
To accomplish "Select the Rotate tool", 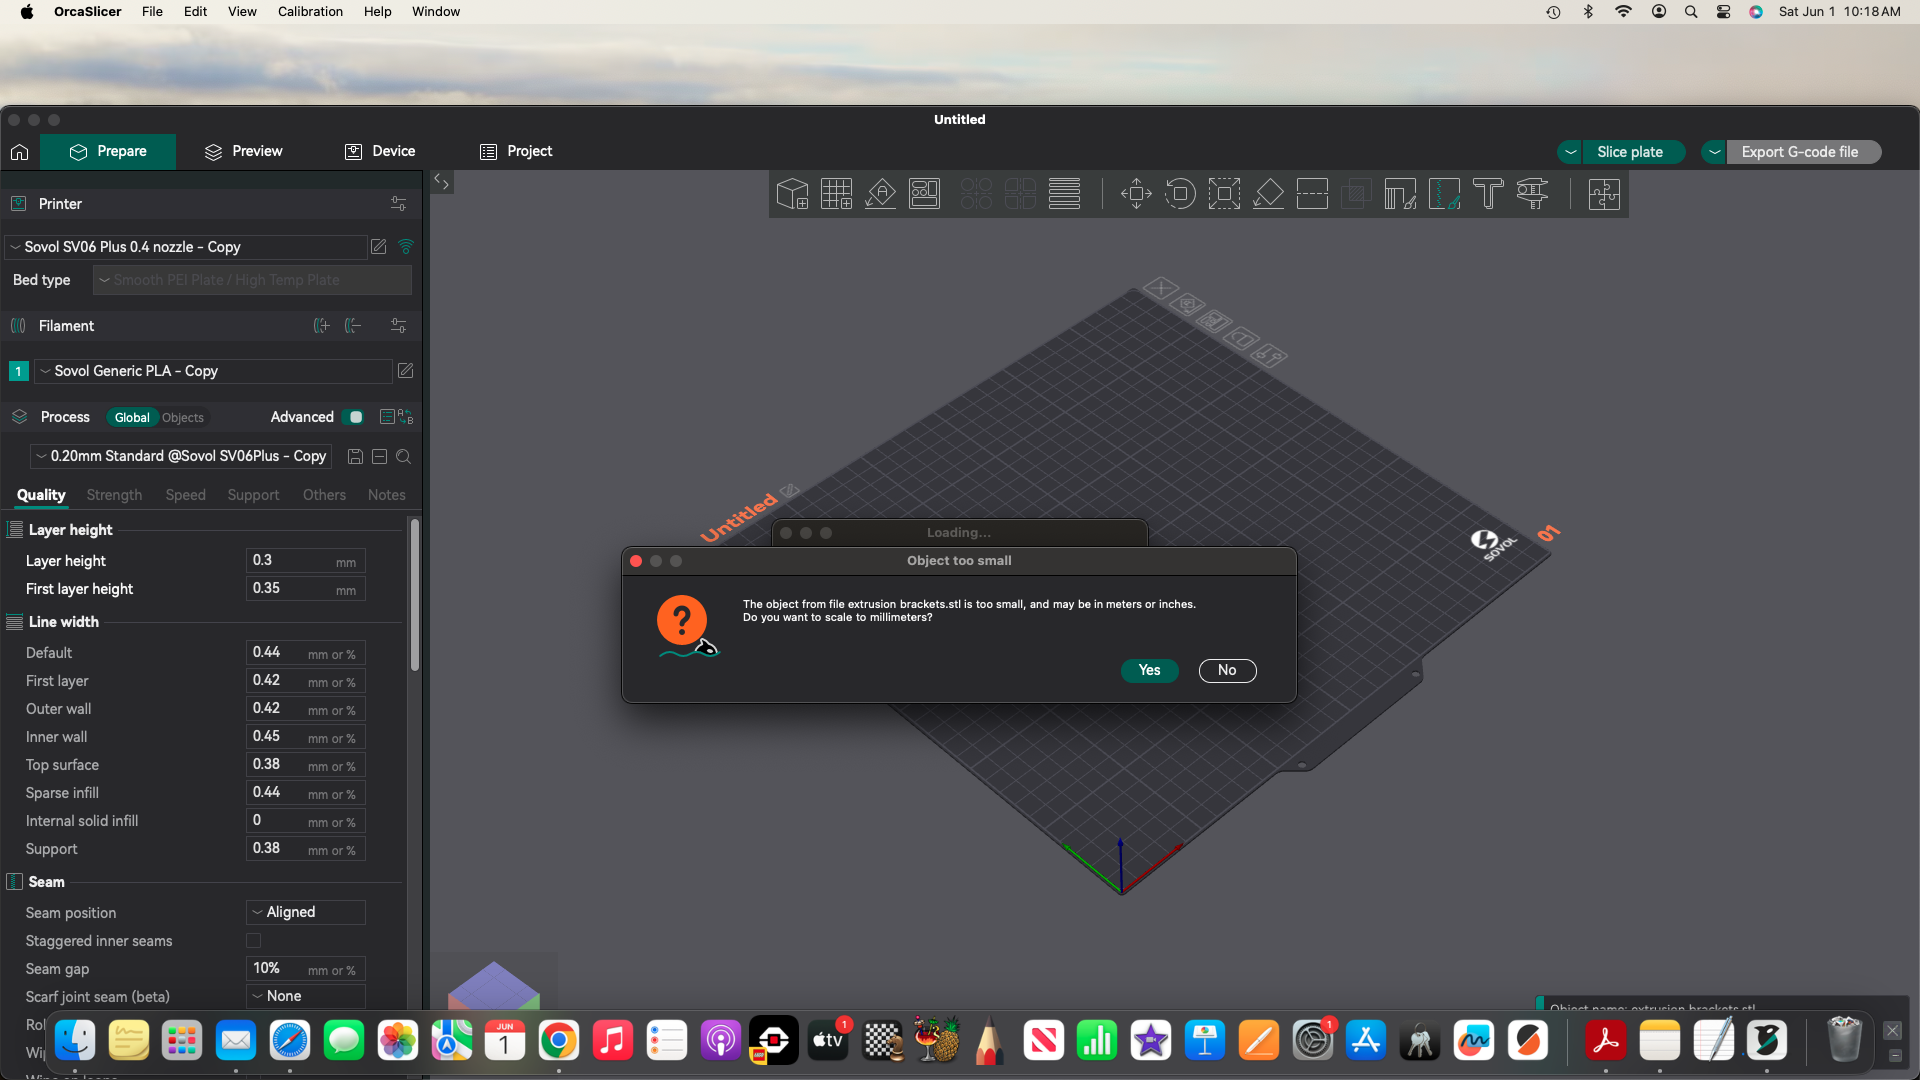I will click(x=1180, y=193).
